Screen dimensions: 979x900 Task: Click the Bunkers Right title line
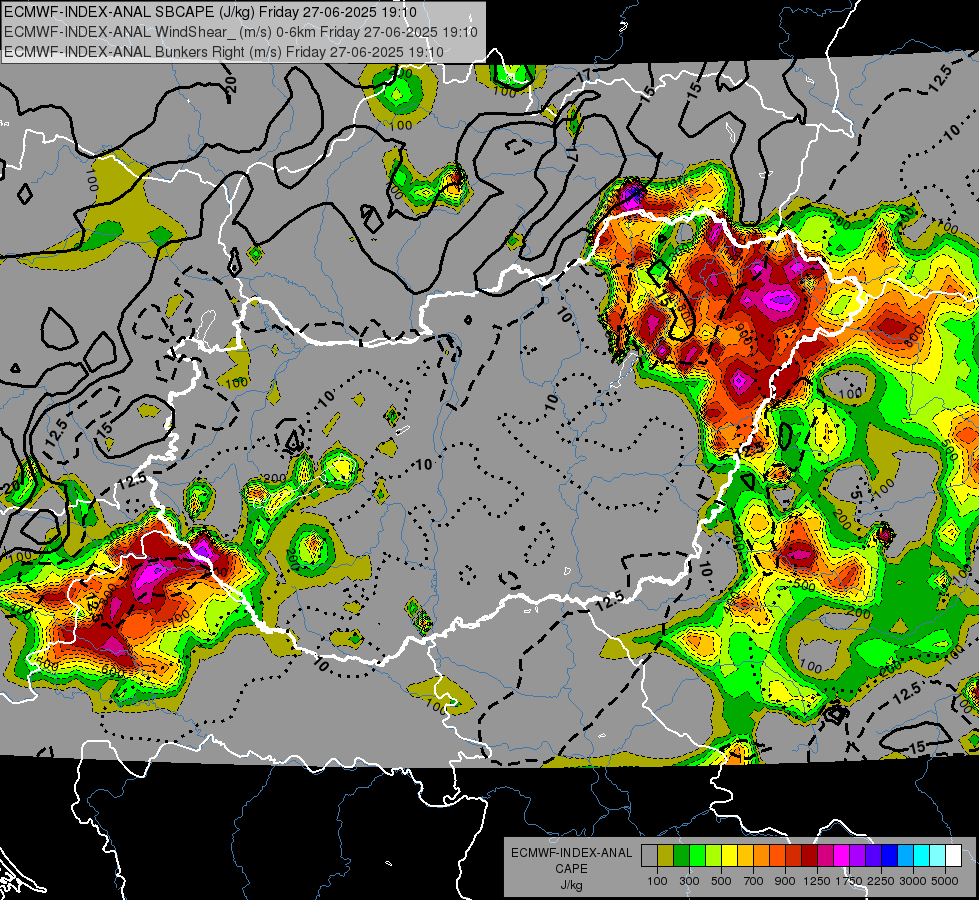pos(224,52)
